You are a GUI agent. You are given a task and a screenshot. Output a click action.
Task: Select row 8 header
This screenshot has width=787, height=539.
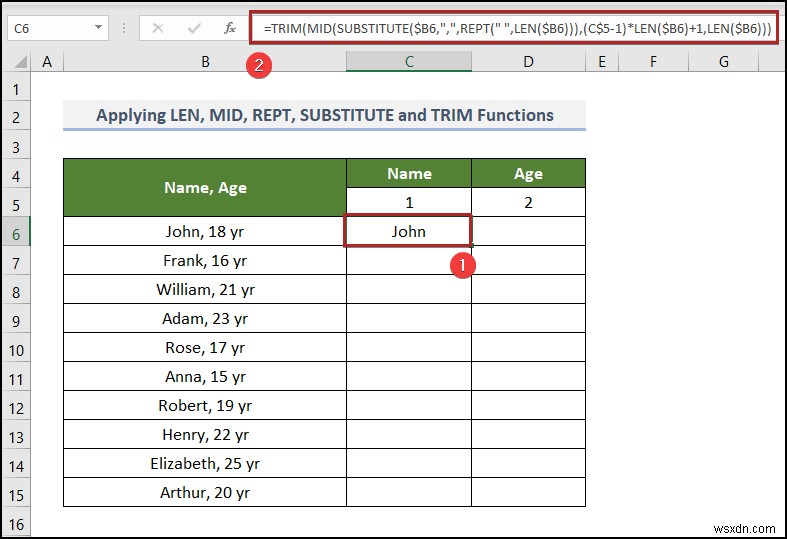(16, 292)
